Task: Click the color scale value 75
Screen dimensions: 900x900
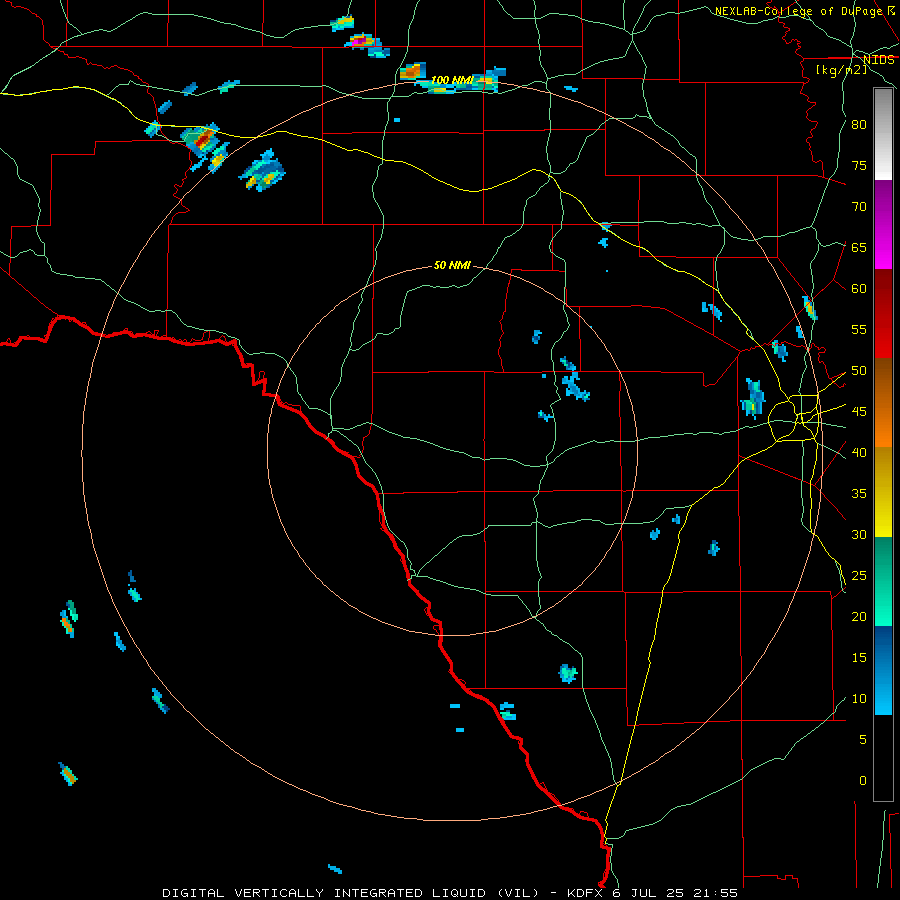Action: (859, 165)
